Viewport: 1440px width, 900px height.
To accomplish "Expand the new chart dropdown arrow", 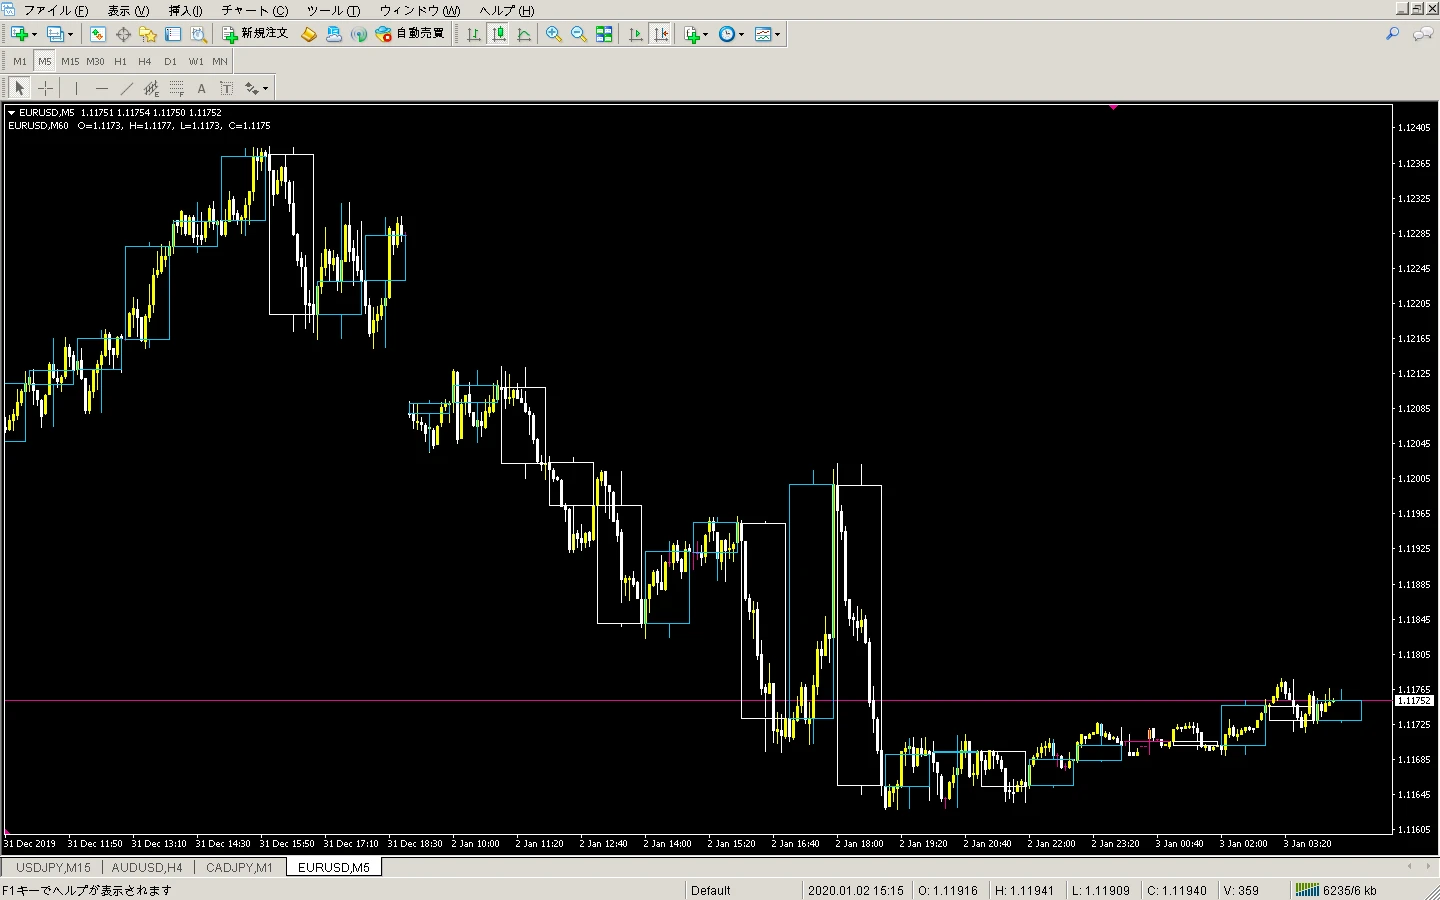I will tap(35, 34).
